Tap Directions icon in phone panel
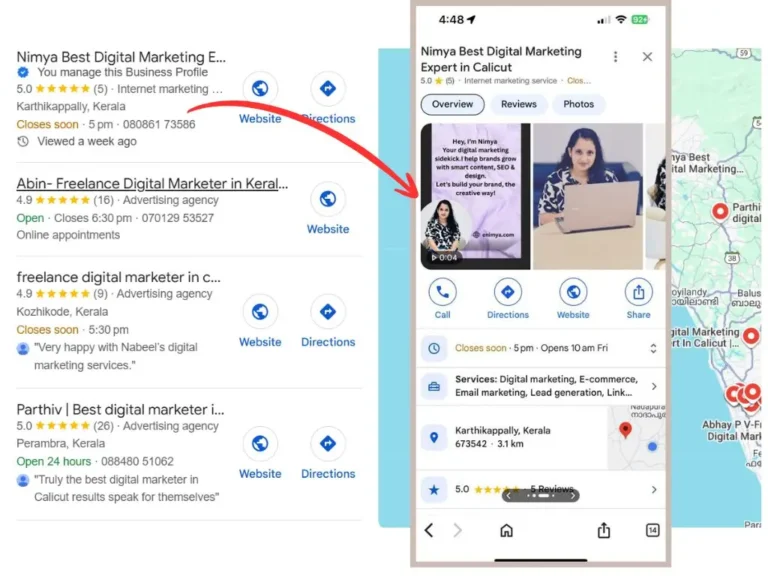This screenshot has height=576, width=768. 507,292
